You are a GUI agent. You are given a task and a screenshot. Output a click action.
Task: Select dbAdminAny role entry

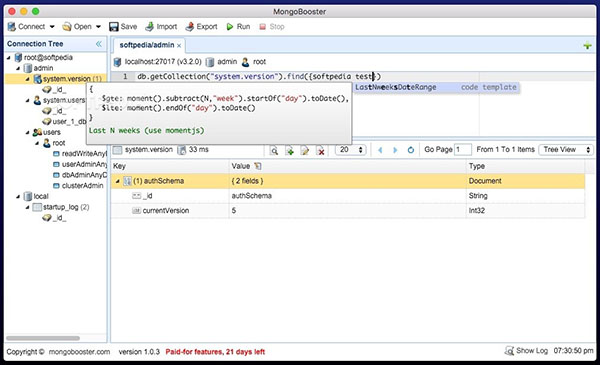(x=80, y=175)
